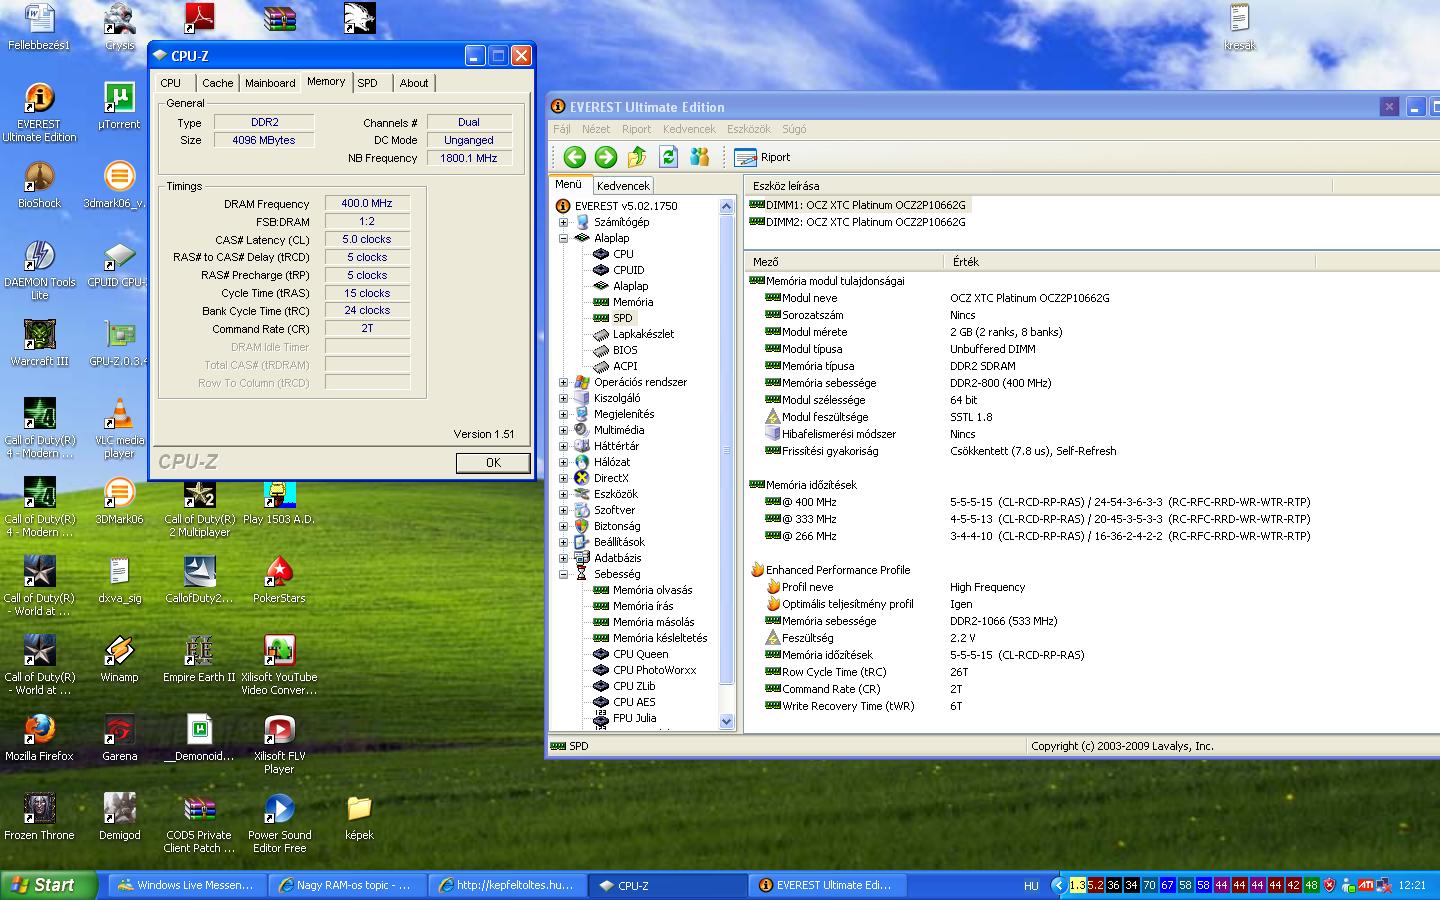Expand the Operációs rendszer tree node

click(x=563, y=382)
